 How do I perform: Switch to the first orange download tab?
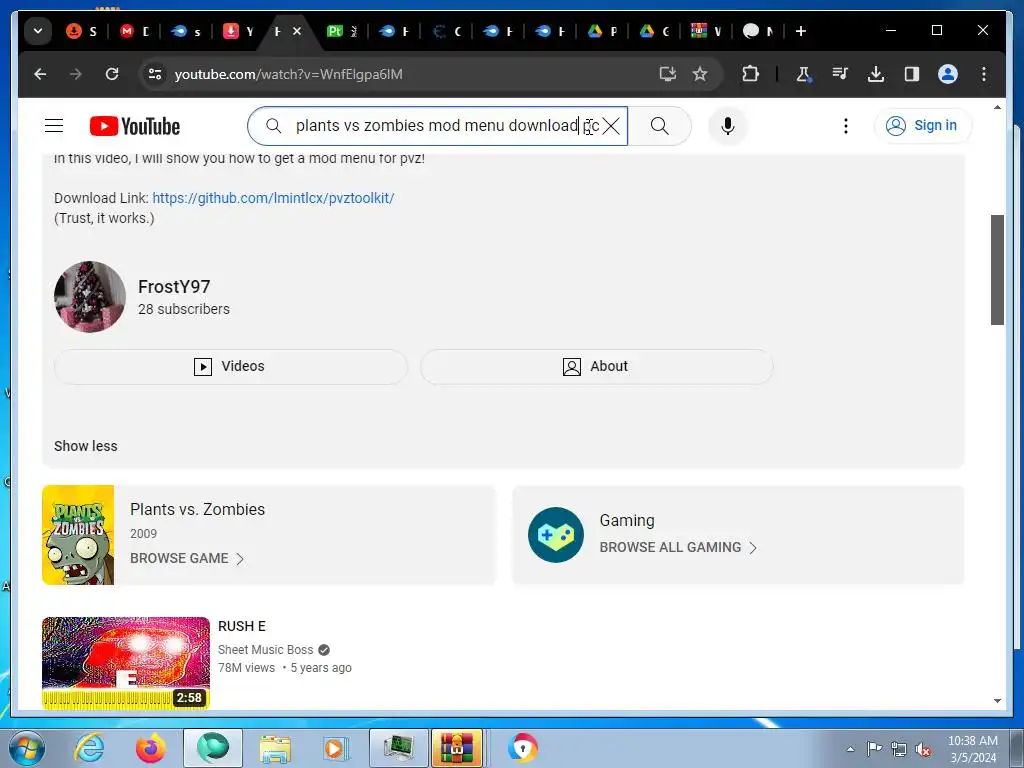tap(83, 31)
